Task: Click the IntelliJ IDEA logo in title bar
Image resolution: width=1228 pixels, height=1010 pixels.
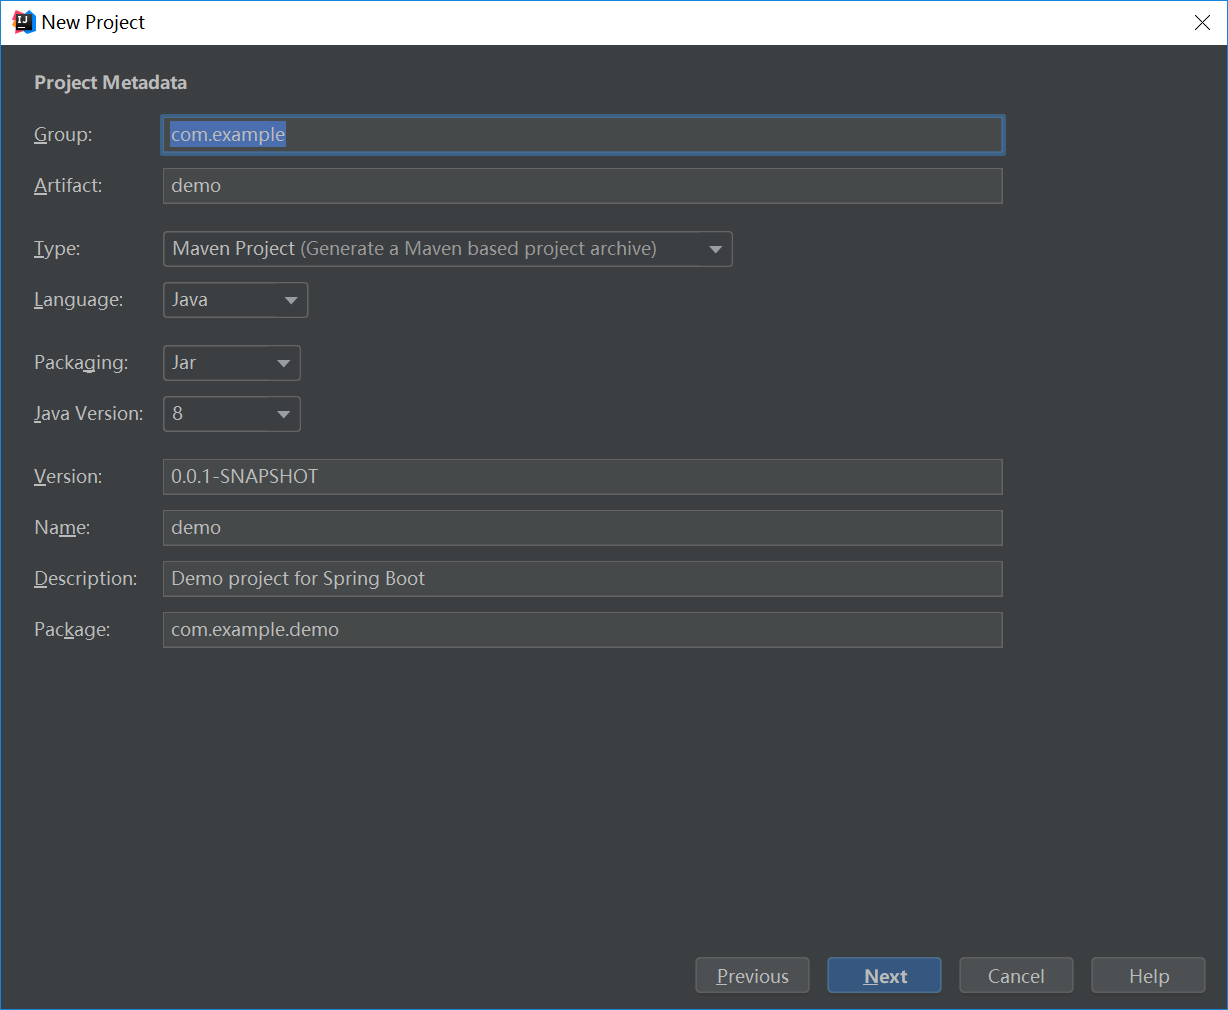Action: pyautogui.click(x=24, y=22)
